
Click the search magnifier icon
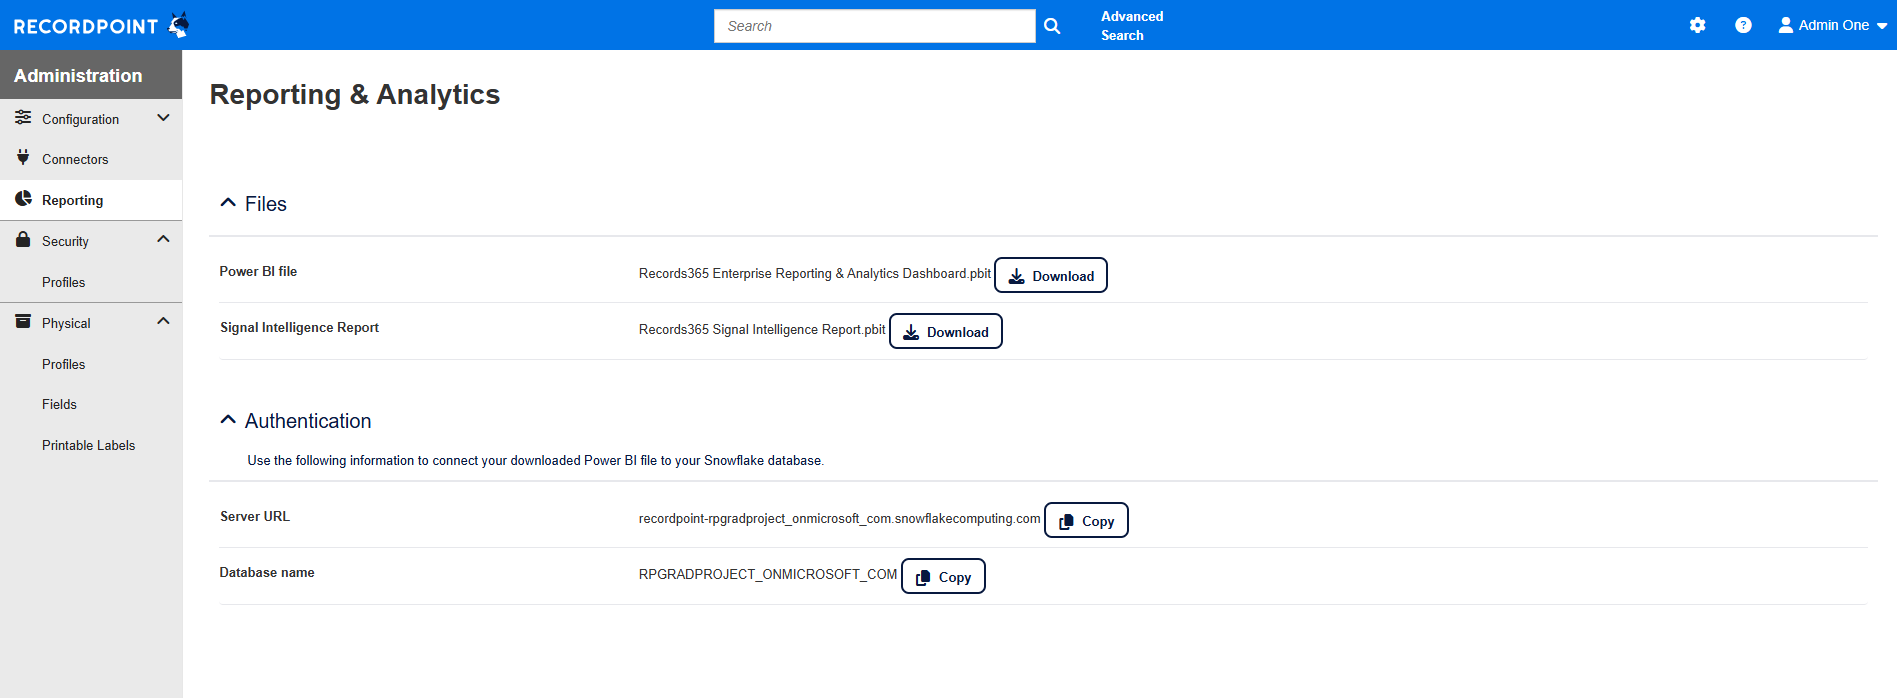[x=1052, y=26]
